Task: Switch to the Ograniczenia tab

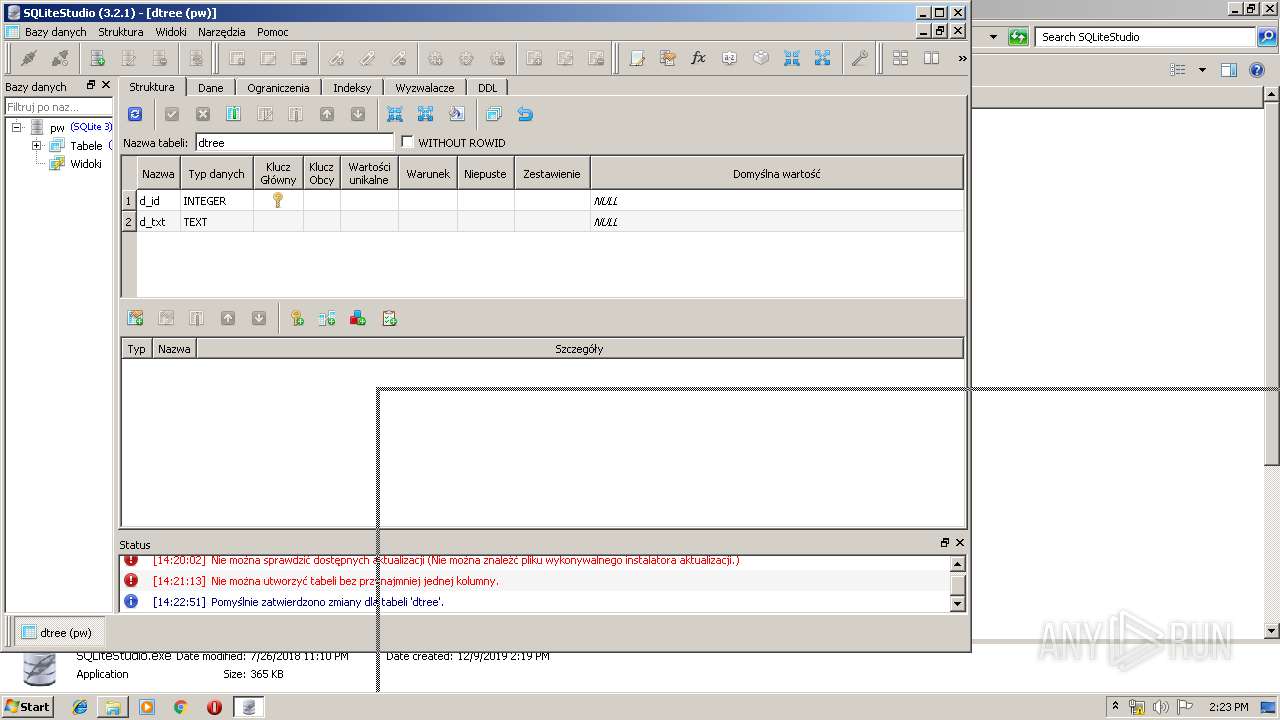Action: click(278, 88)
